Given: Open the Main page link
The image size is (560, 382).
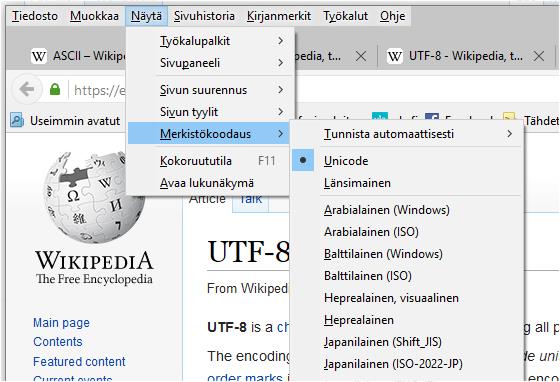Looking at the screenshot, I should 61,323.
